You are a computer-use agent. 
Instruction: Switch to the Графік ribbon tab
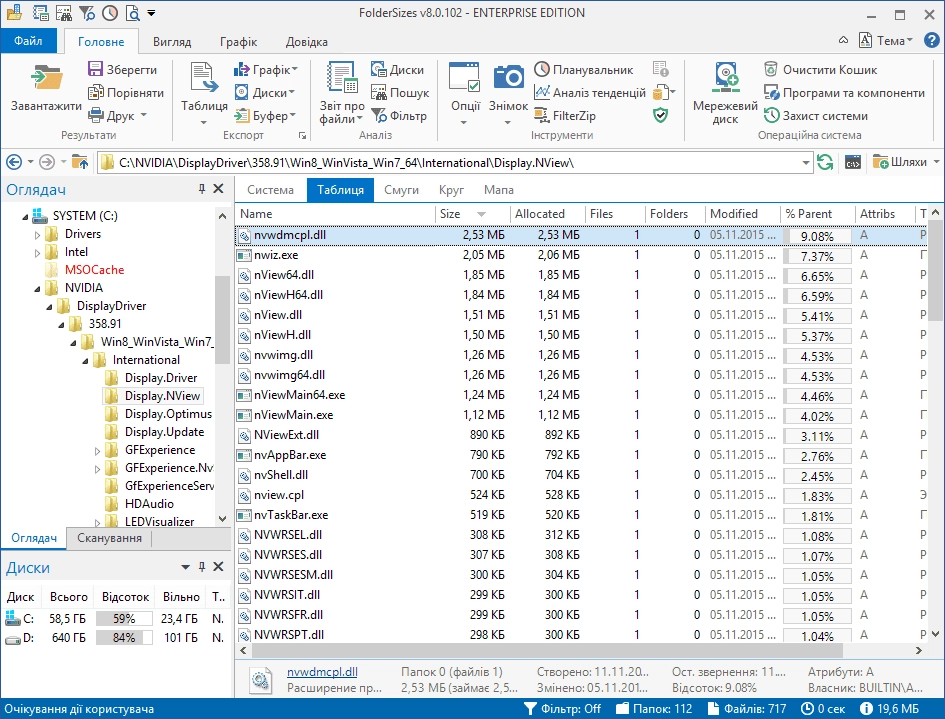239,42
